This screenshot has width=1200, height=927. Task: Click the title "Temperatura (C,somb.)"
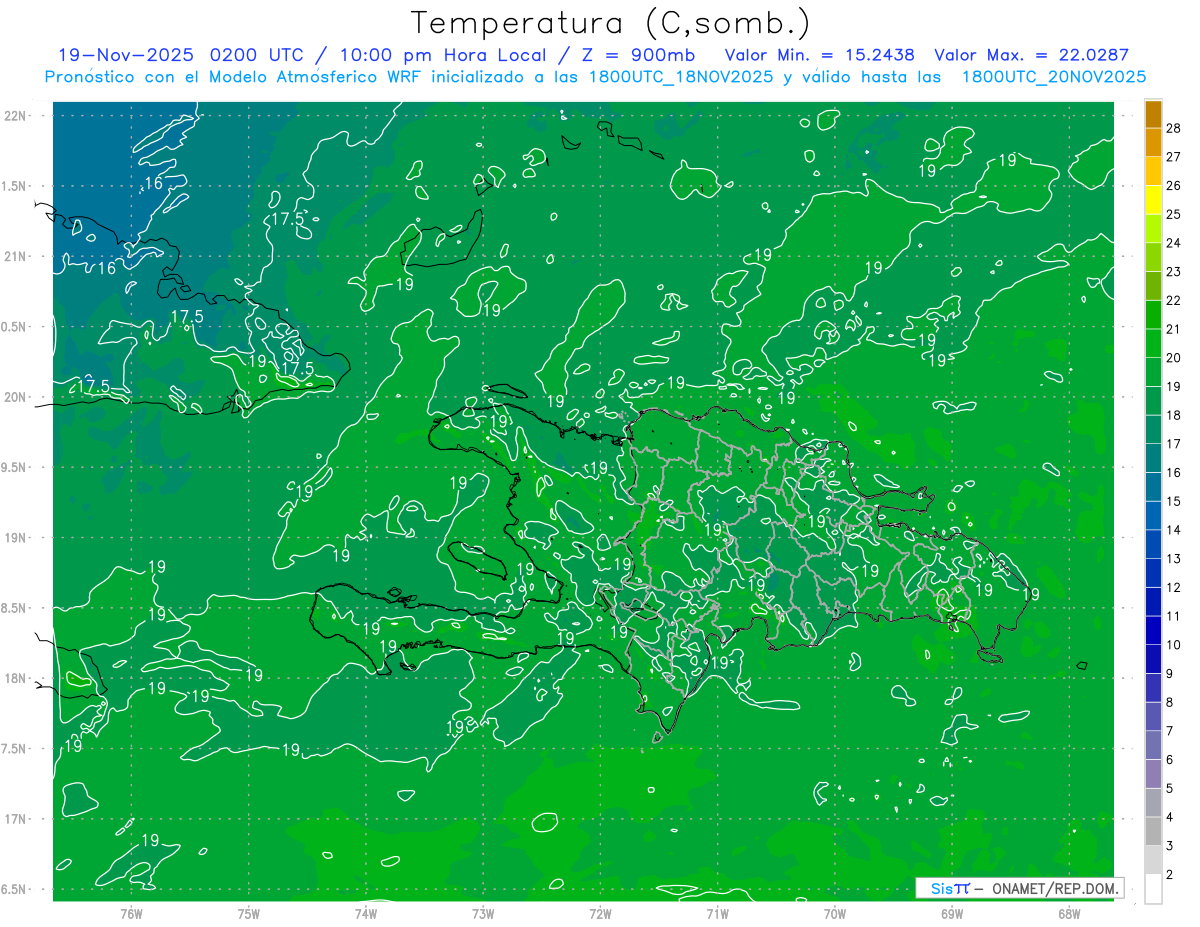(611, 23)
